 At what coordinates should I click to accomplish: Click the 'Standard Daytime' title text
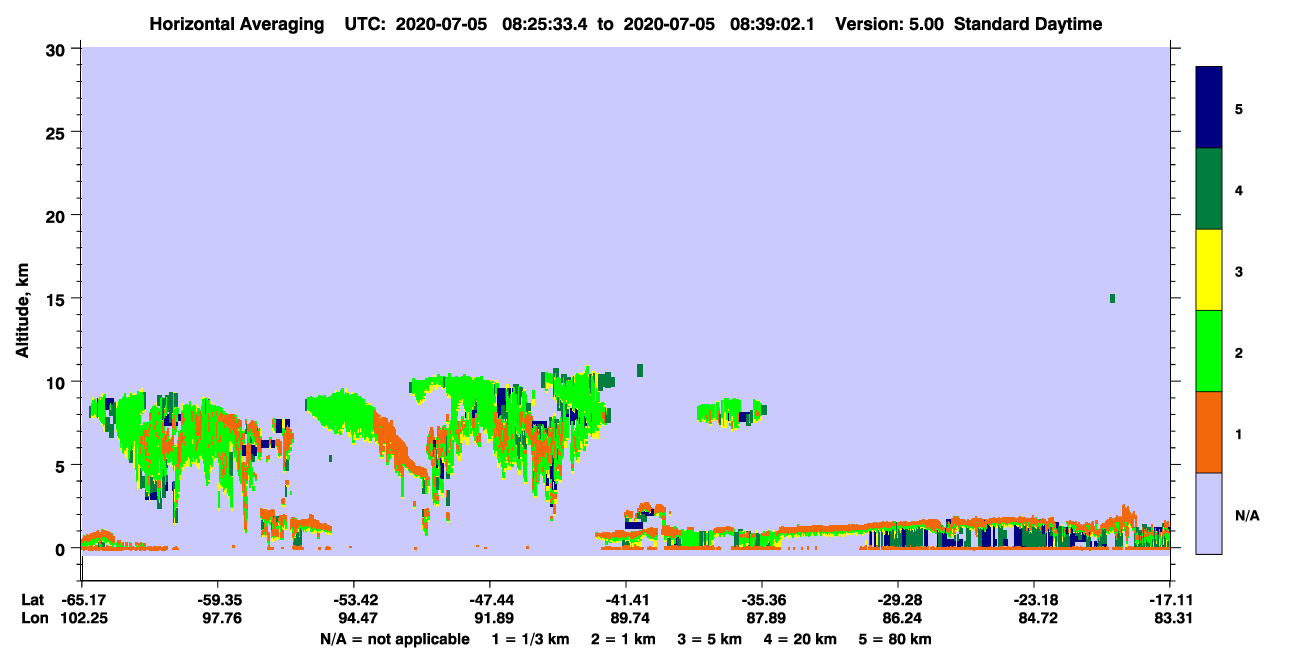[x=1028, y=24]
